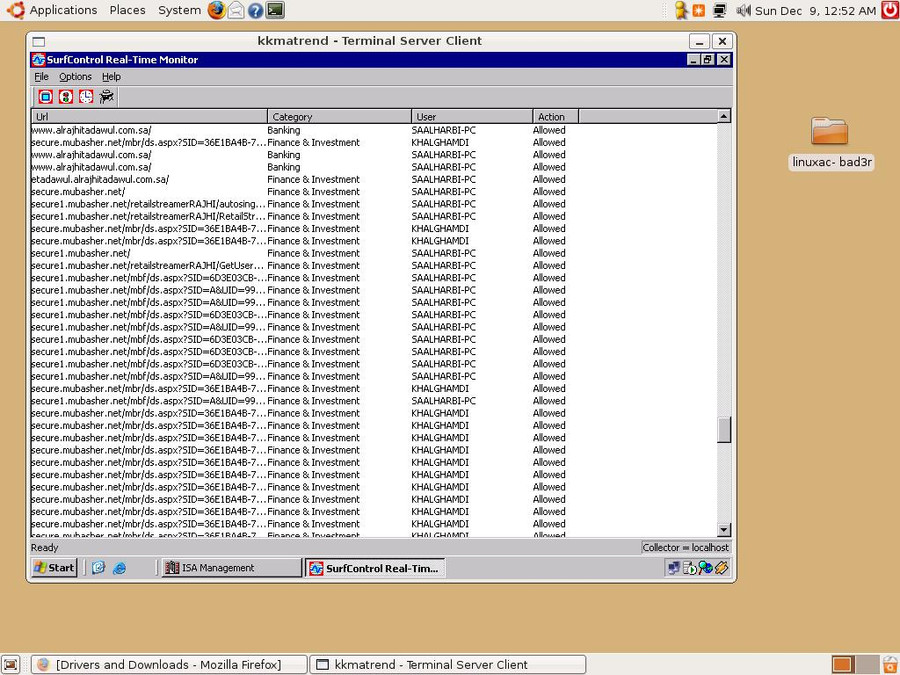Click the vertical scrollbar thumb
This screenshot has height=675, width=900.
click(724, 430)
